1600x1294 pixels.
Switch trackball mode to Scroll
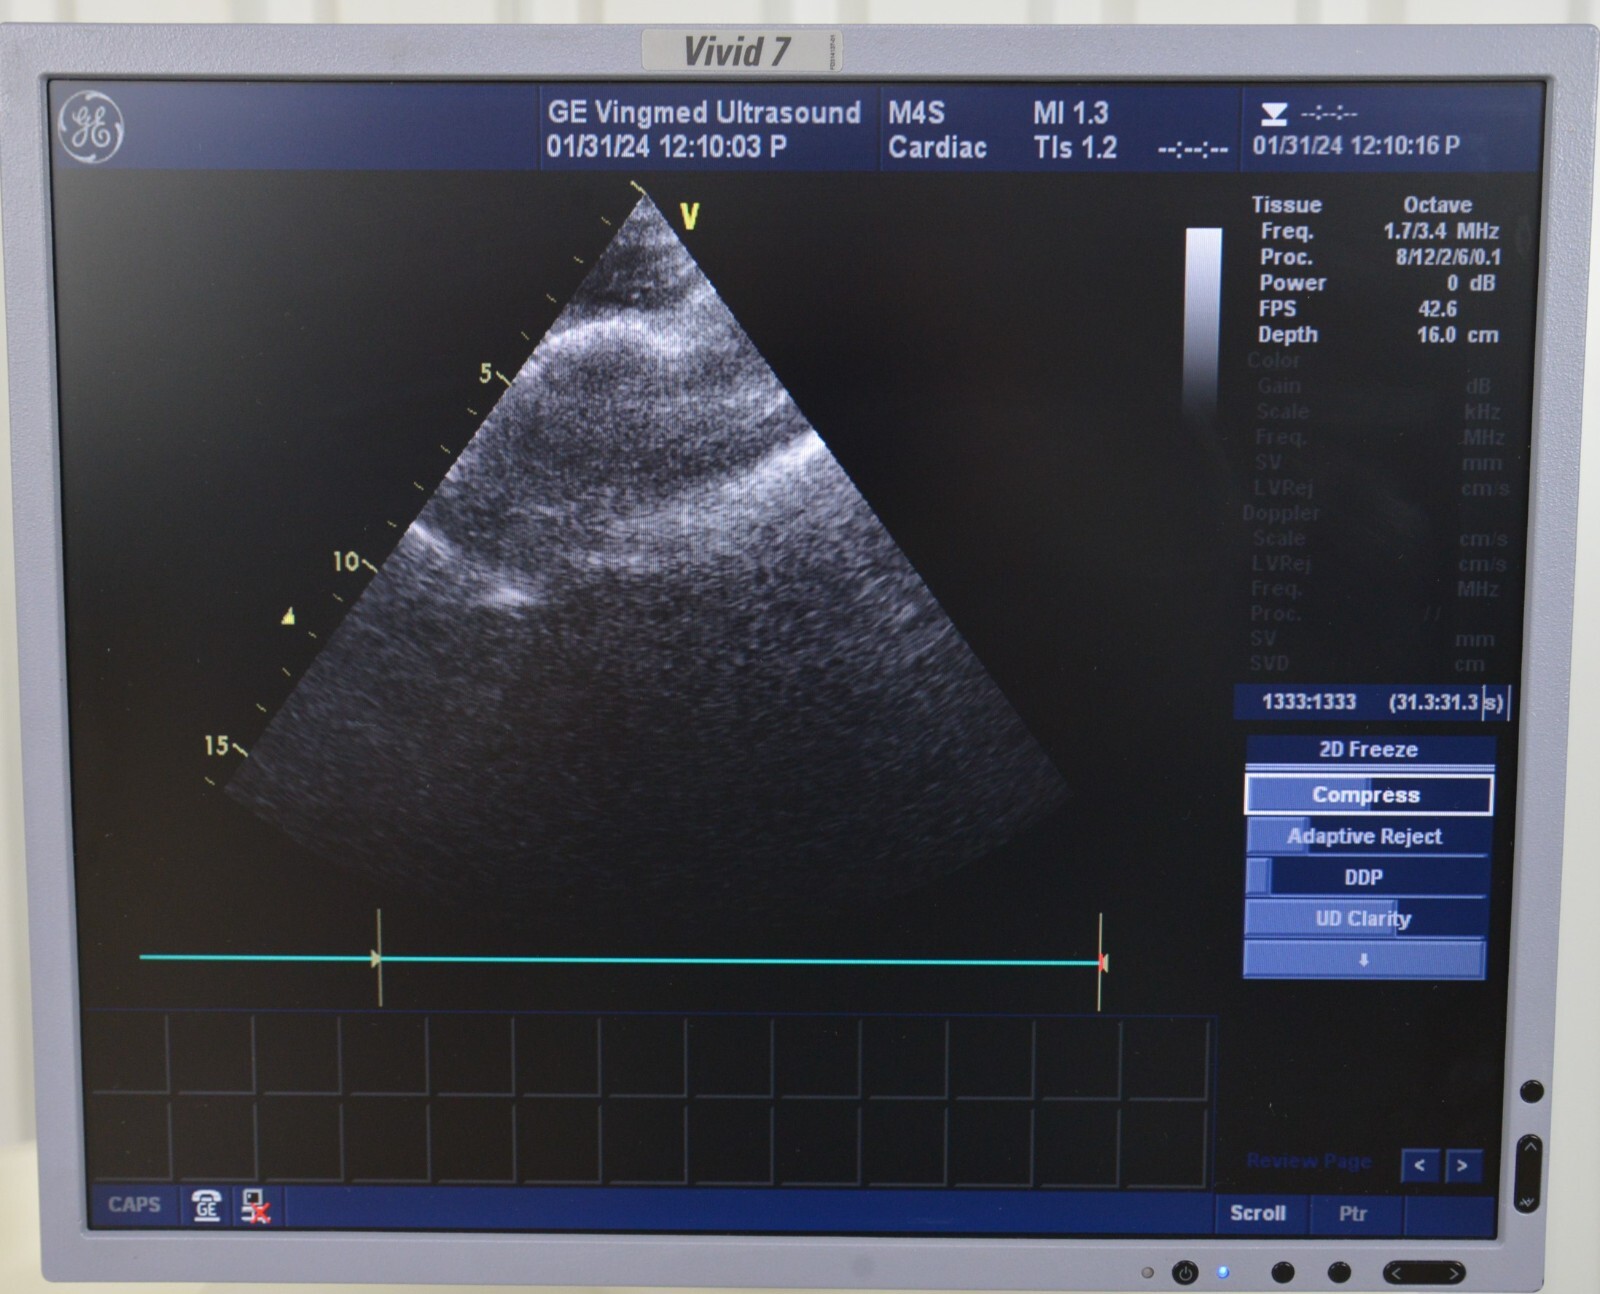pos(1258,1213)
